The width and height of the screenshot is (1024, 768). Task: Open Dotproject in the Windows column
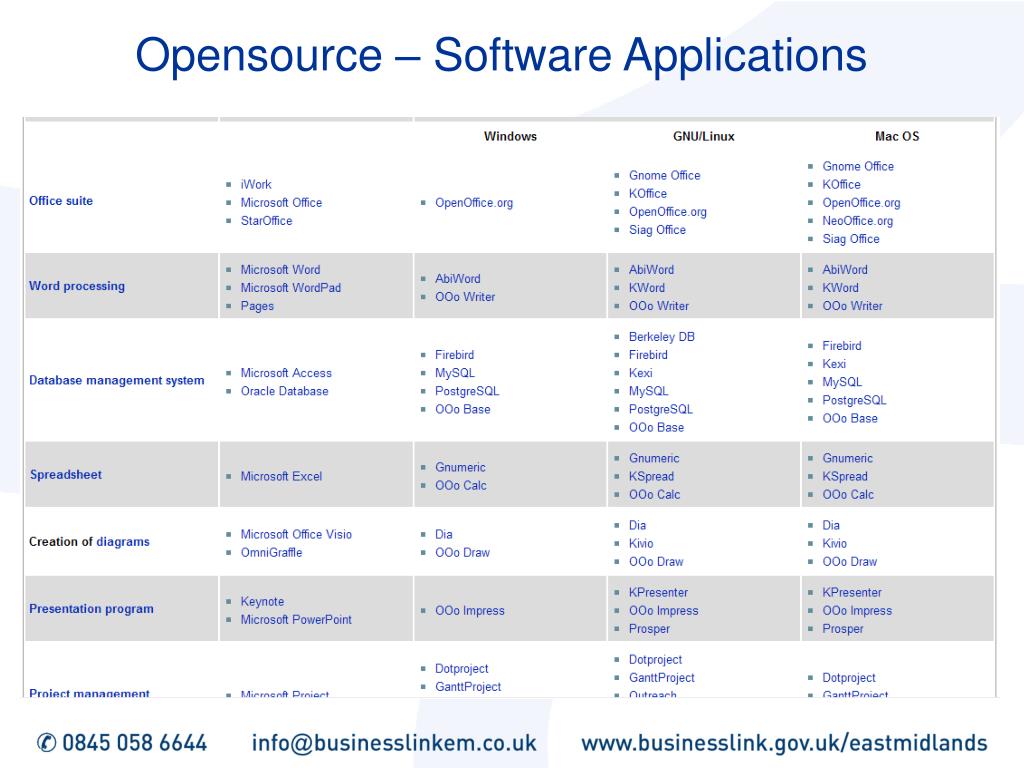(x=462, y=669)
